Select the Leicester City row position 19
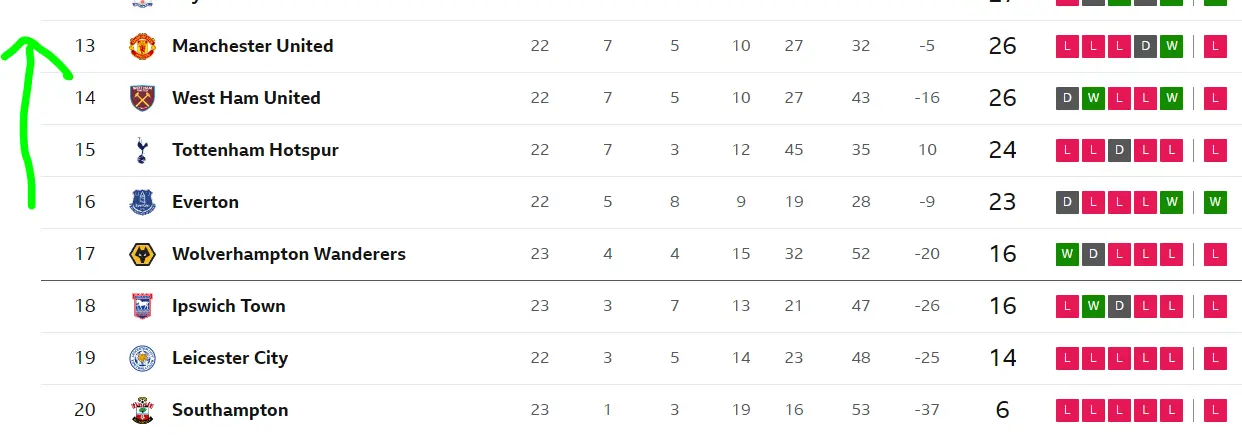 85,358
